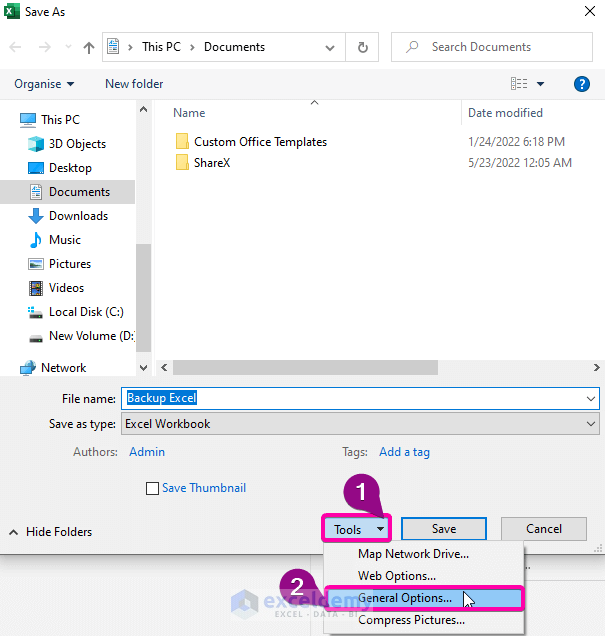Click the 5/23/2022 12:05 AM date cell

(520, 163)
